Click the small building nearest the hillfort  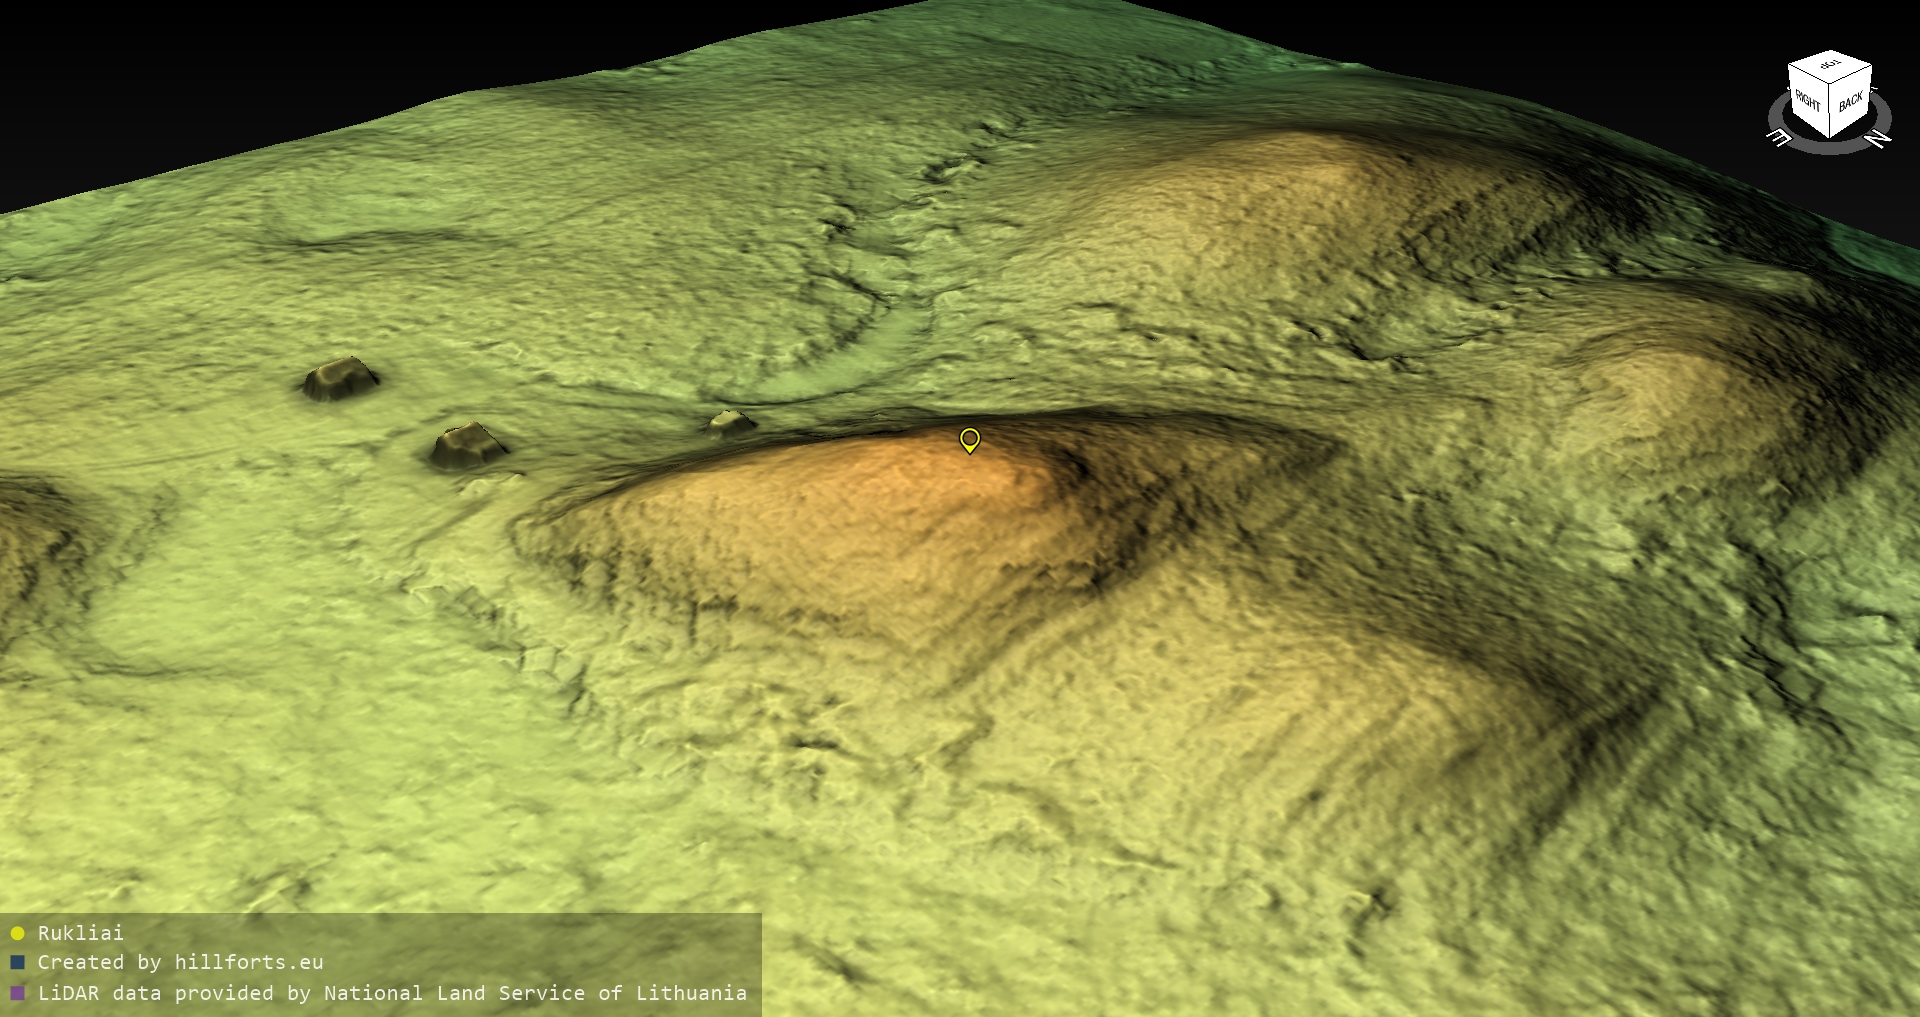pos(731,423)
